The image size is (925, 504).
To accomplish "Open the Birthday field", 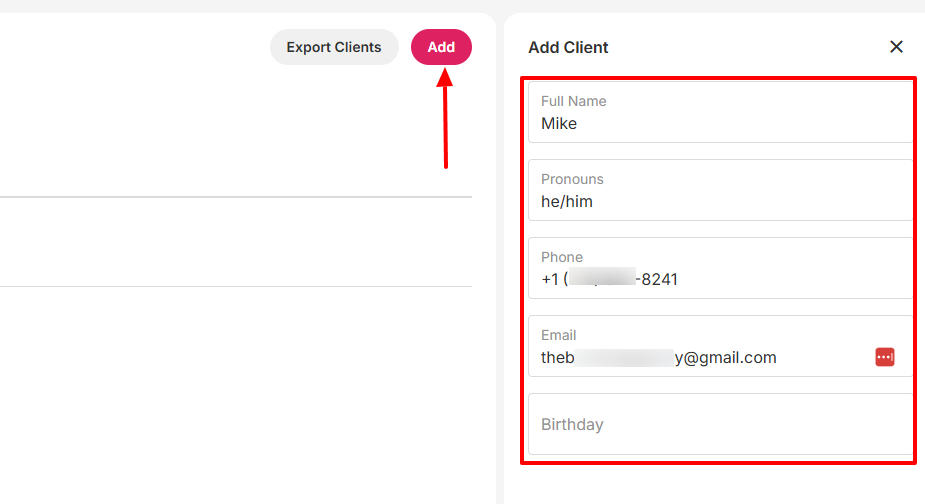I will point(720,424).
